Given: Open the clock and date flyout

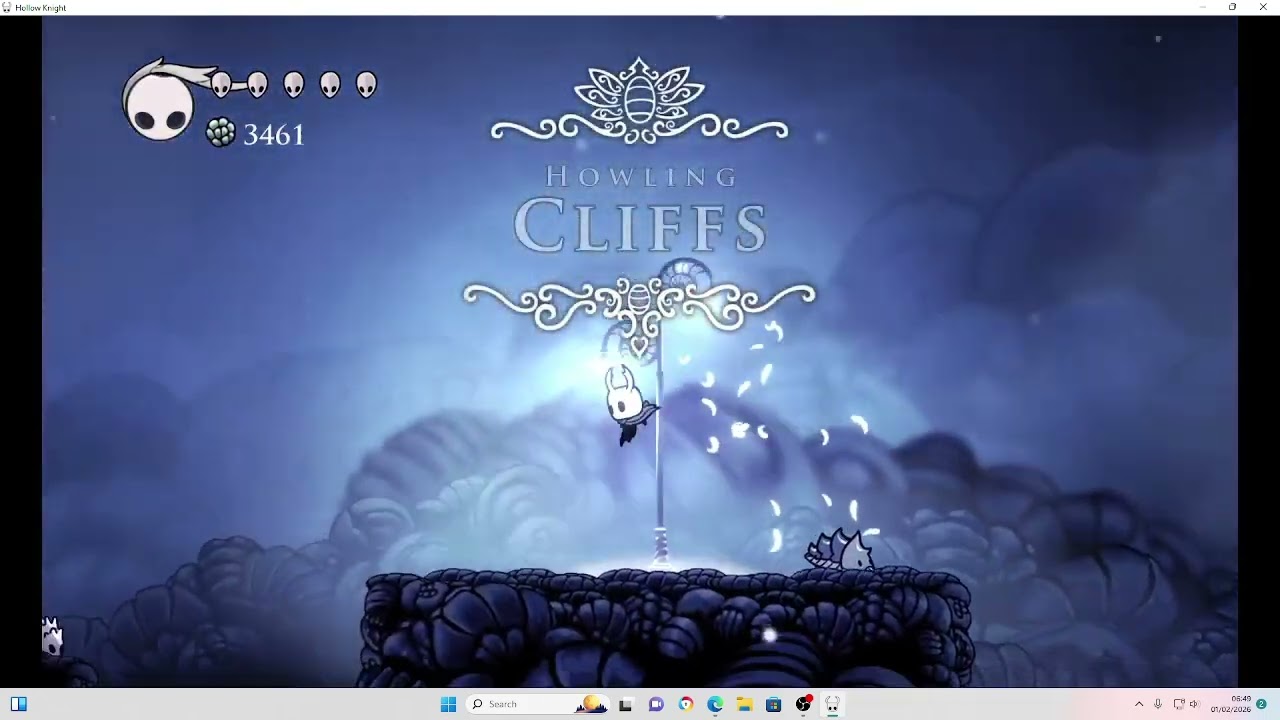Looking at the screenshot, I should click(x=1231, y=704).
